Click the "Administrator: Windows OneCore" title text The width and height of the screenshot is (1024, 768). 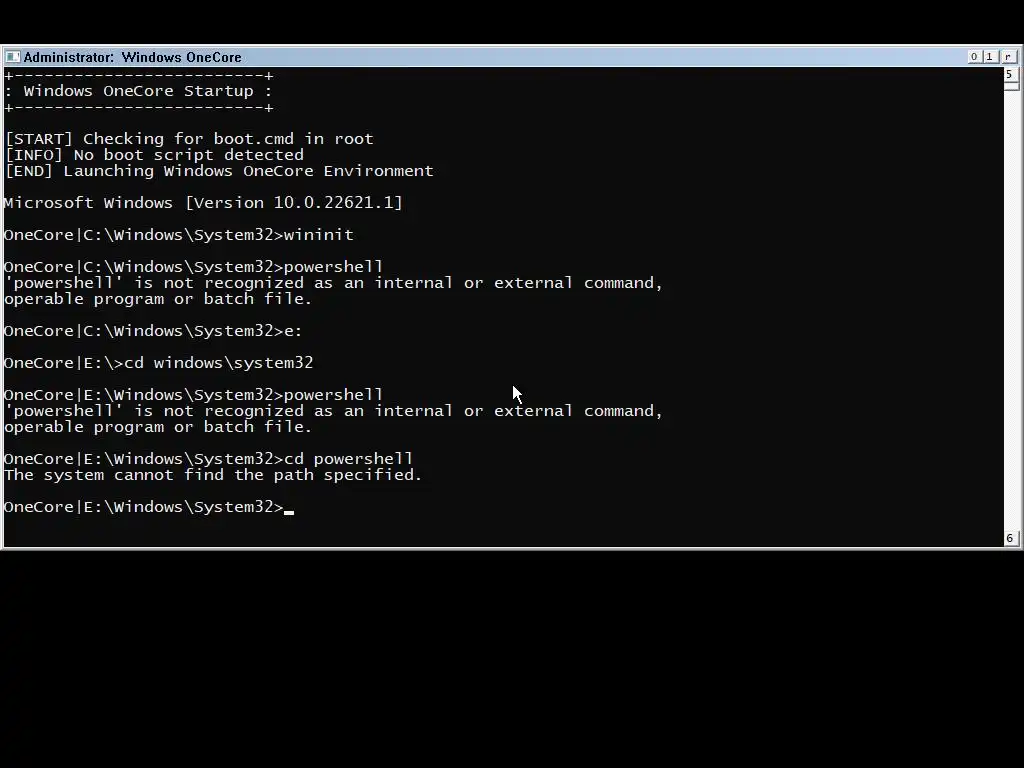pyautogui.click(x=133, y=57)
